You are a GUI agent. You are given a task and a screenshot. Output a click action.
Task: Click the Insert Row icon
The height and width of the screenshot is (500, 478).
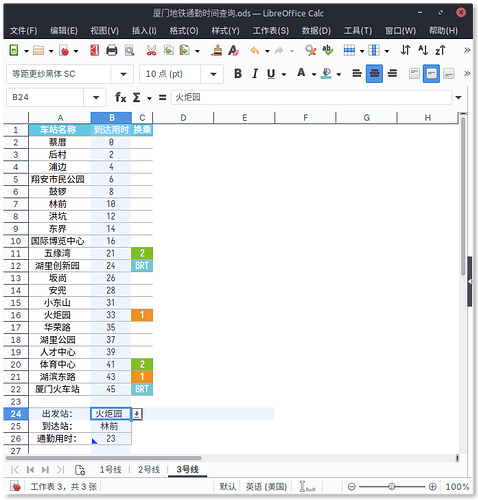349,50
